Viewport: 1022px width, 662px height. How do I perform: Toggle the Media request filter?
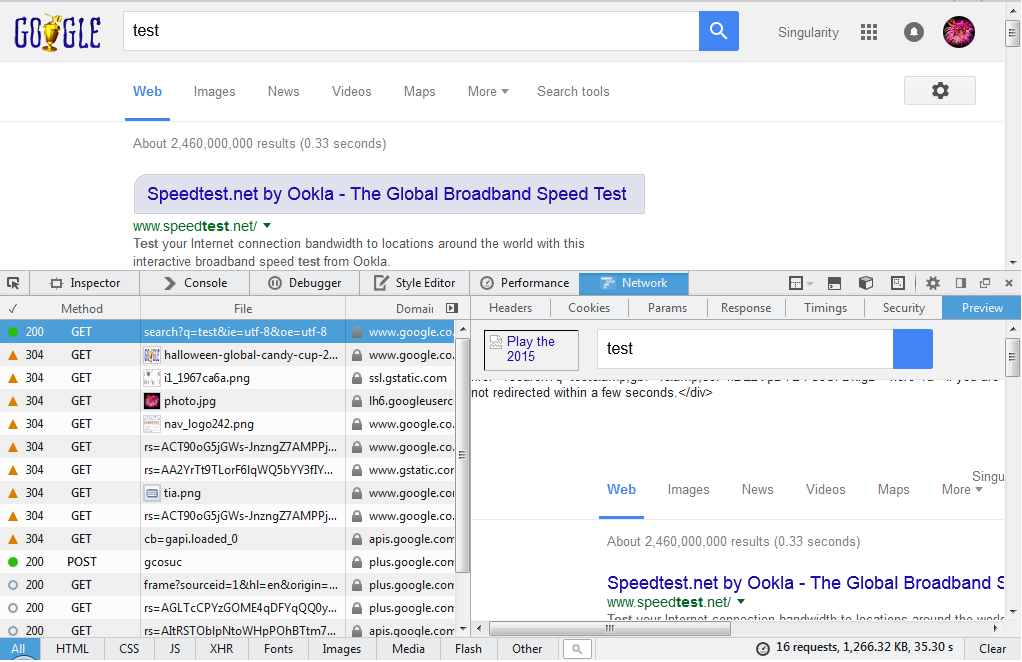point(408,649)
